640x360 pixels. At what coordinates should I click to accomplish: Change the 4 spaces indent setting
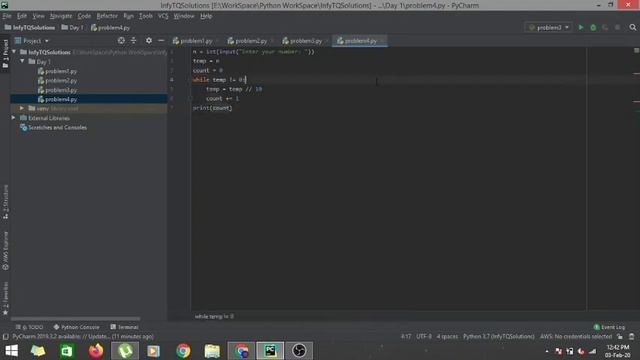447,336
